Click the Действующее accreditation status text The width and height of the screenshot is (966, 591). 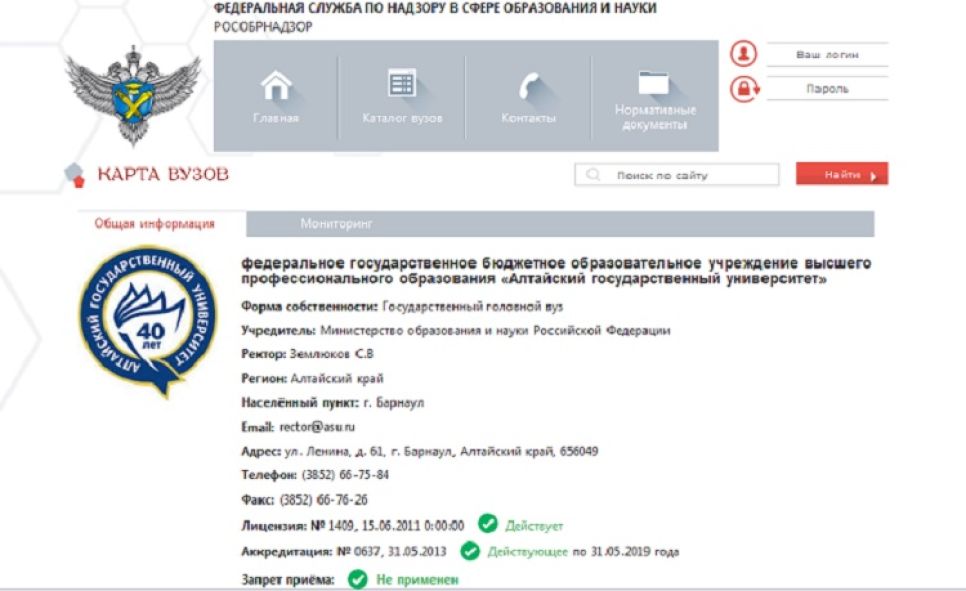[527, 551]
